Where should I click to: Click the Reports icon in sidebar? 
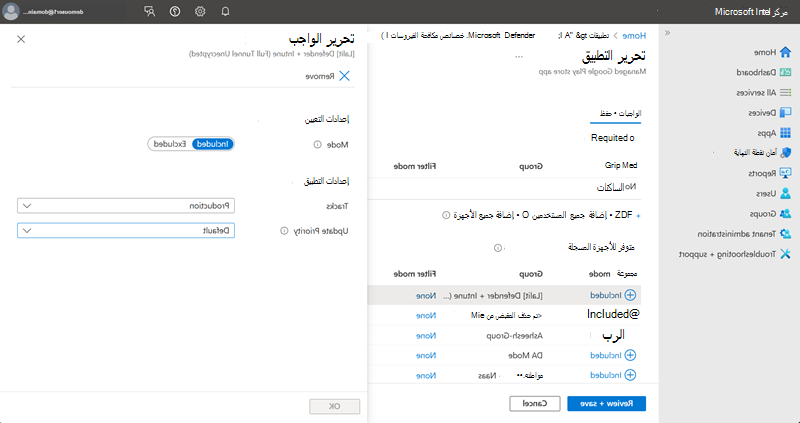click(786, 173)
